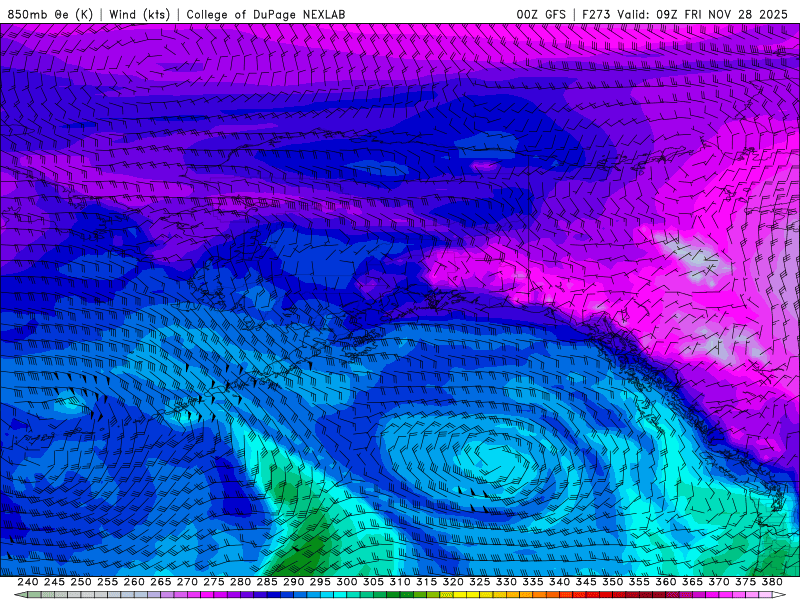Click the 365 colorbar scale label

click(692, 582)
